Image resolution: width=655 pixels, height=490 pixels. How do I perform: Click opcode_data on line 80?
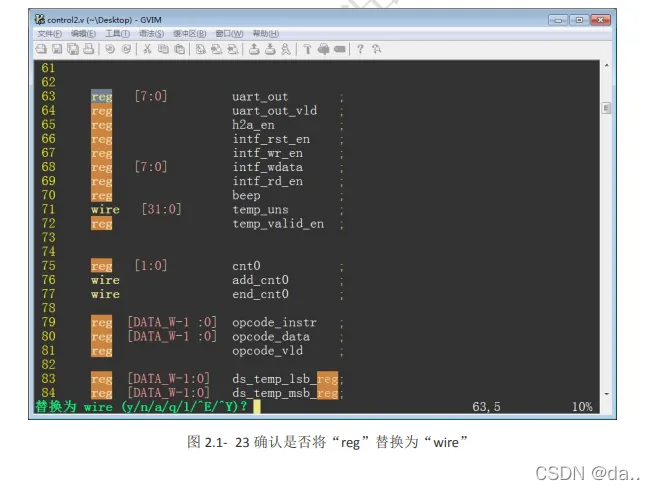click(x=271, y=337)
